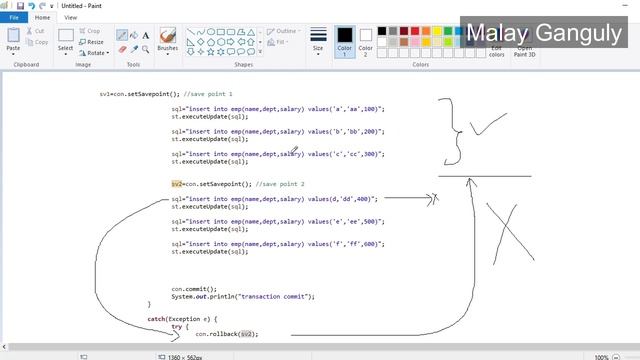Choose the Line shape
The width and height of the screenshot is (640, 360).
[191, 32]
